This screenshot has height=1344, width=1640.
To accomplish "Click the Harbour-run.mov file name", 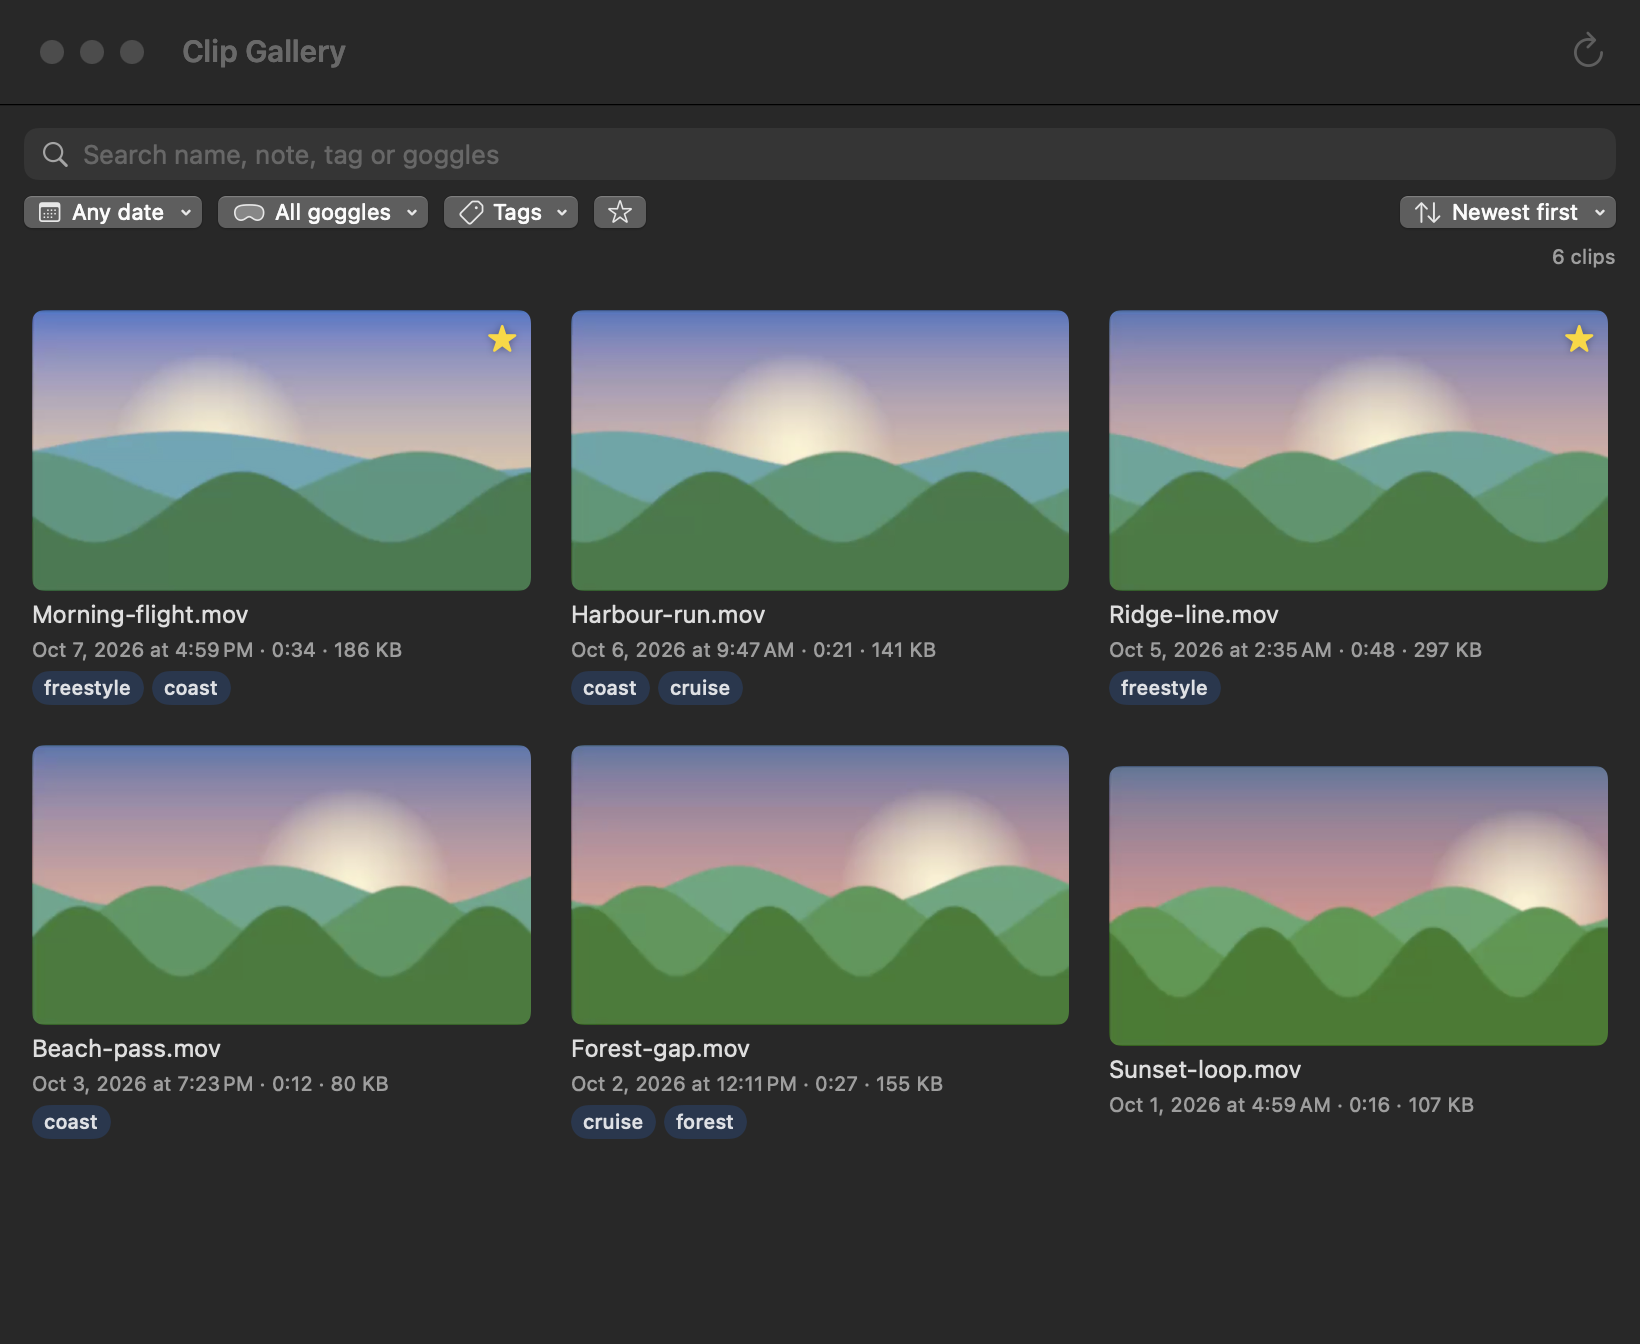I will [668, 615].
